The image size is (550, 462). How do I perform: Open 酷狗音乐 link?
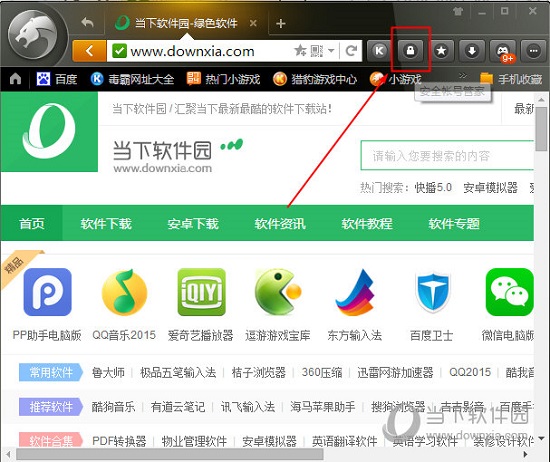click(x=113, y=407)
